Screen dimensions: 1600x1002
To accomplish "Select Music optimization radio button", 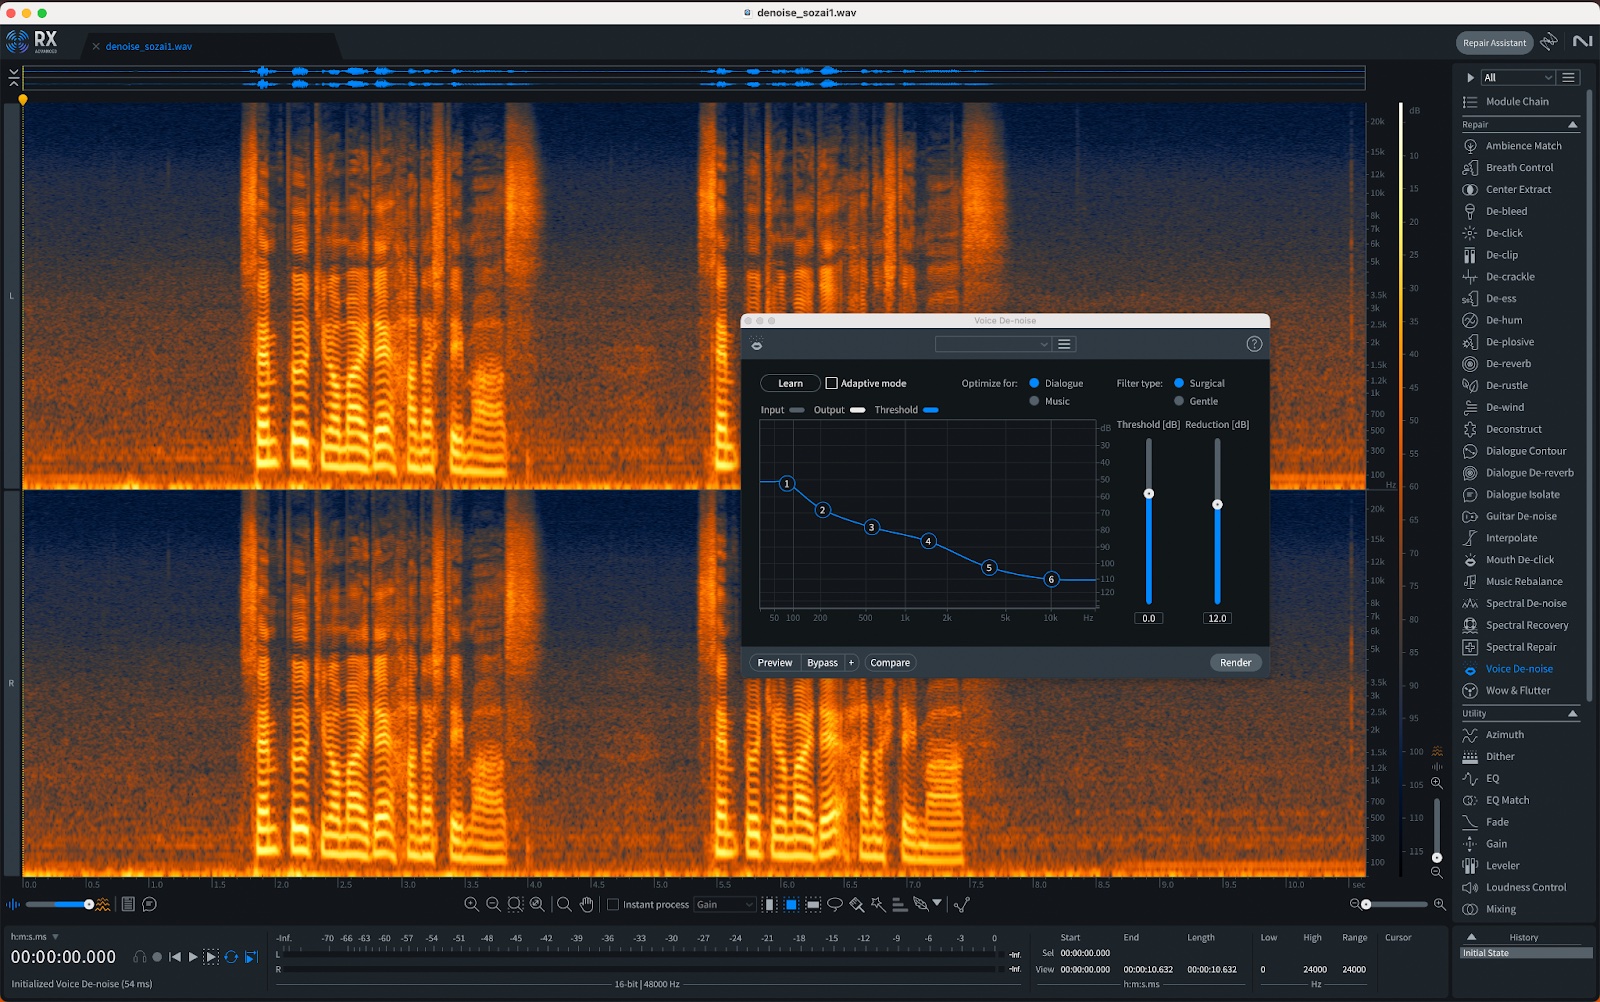I will pos(1034,402).
